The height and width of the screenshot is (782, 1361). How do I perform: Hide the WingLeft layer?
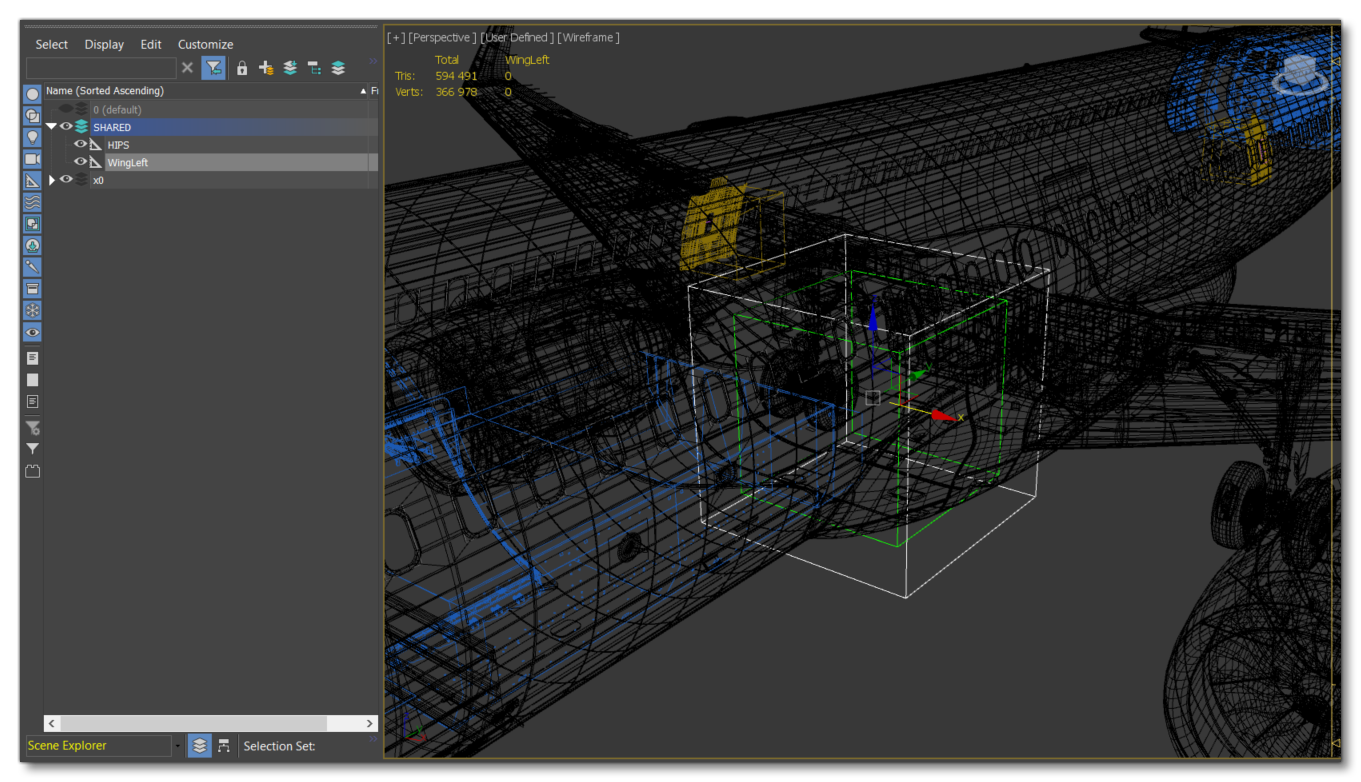(x=80, y=162)
